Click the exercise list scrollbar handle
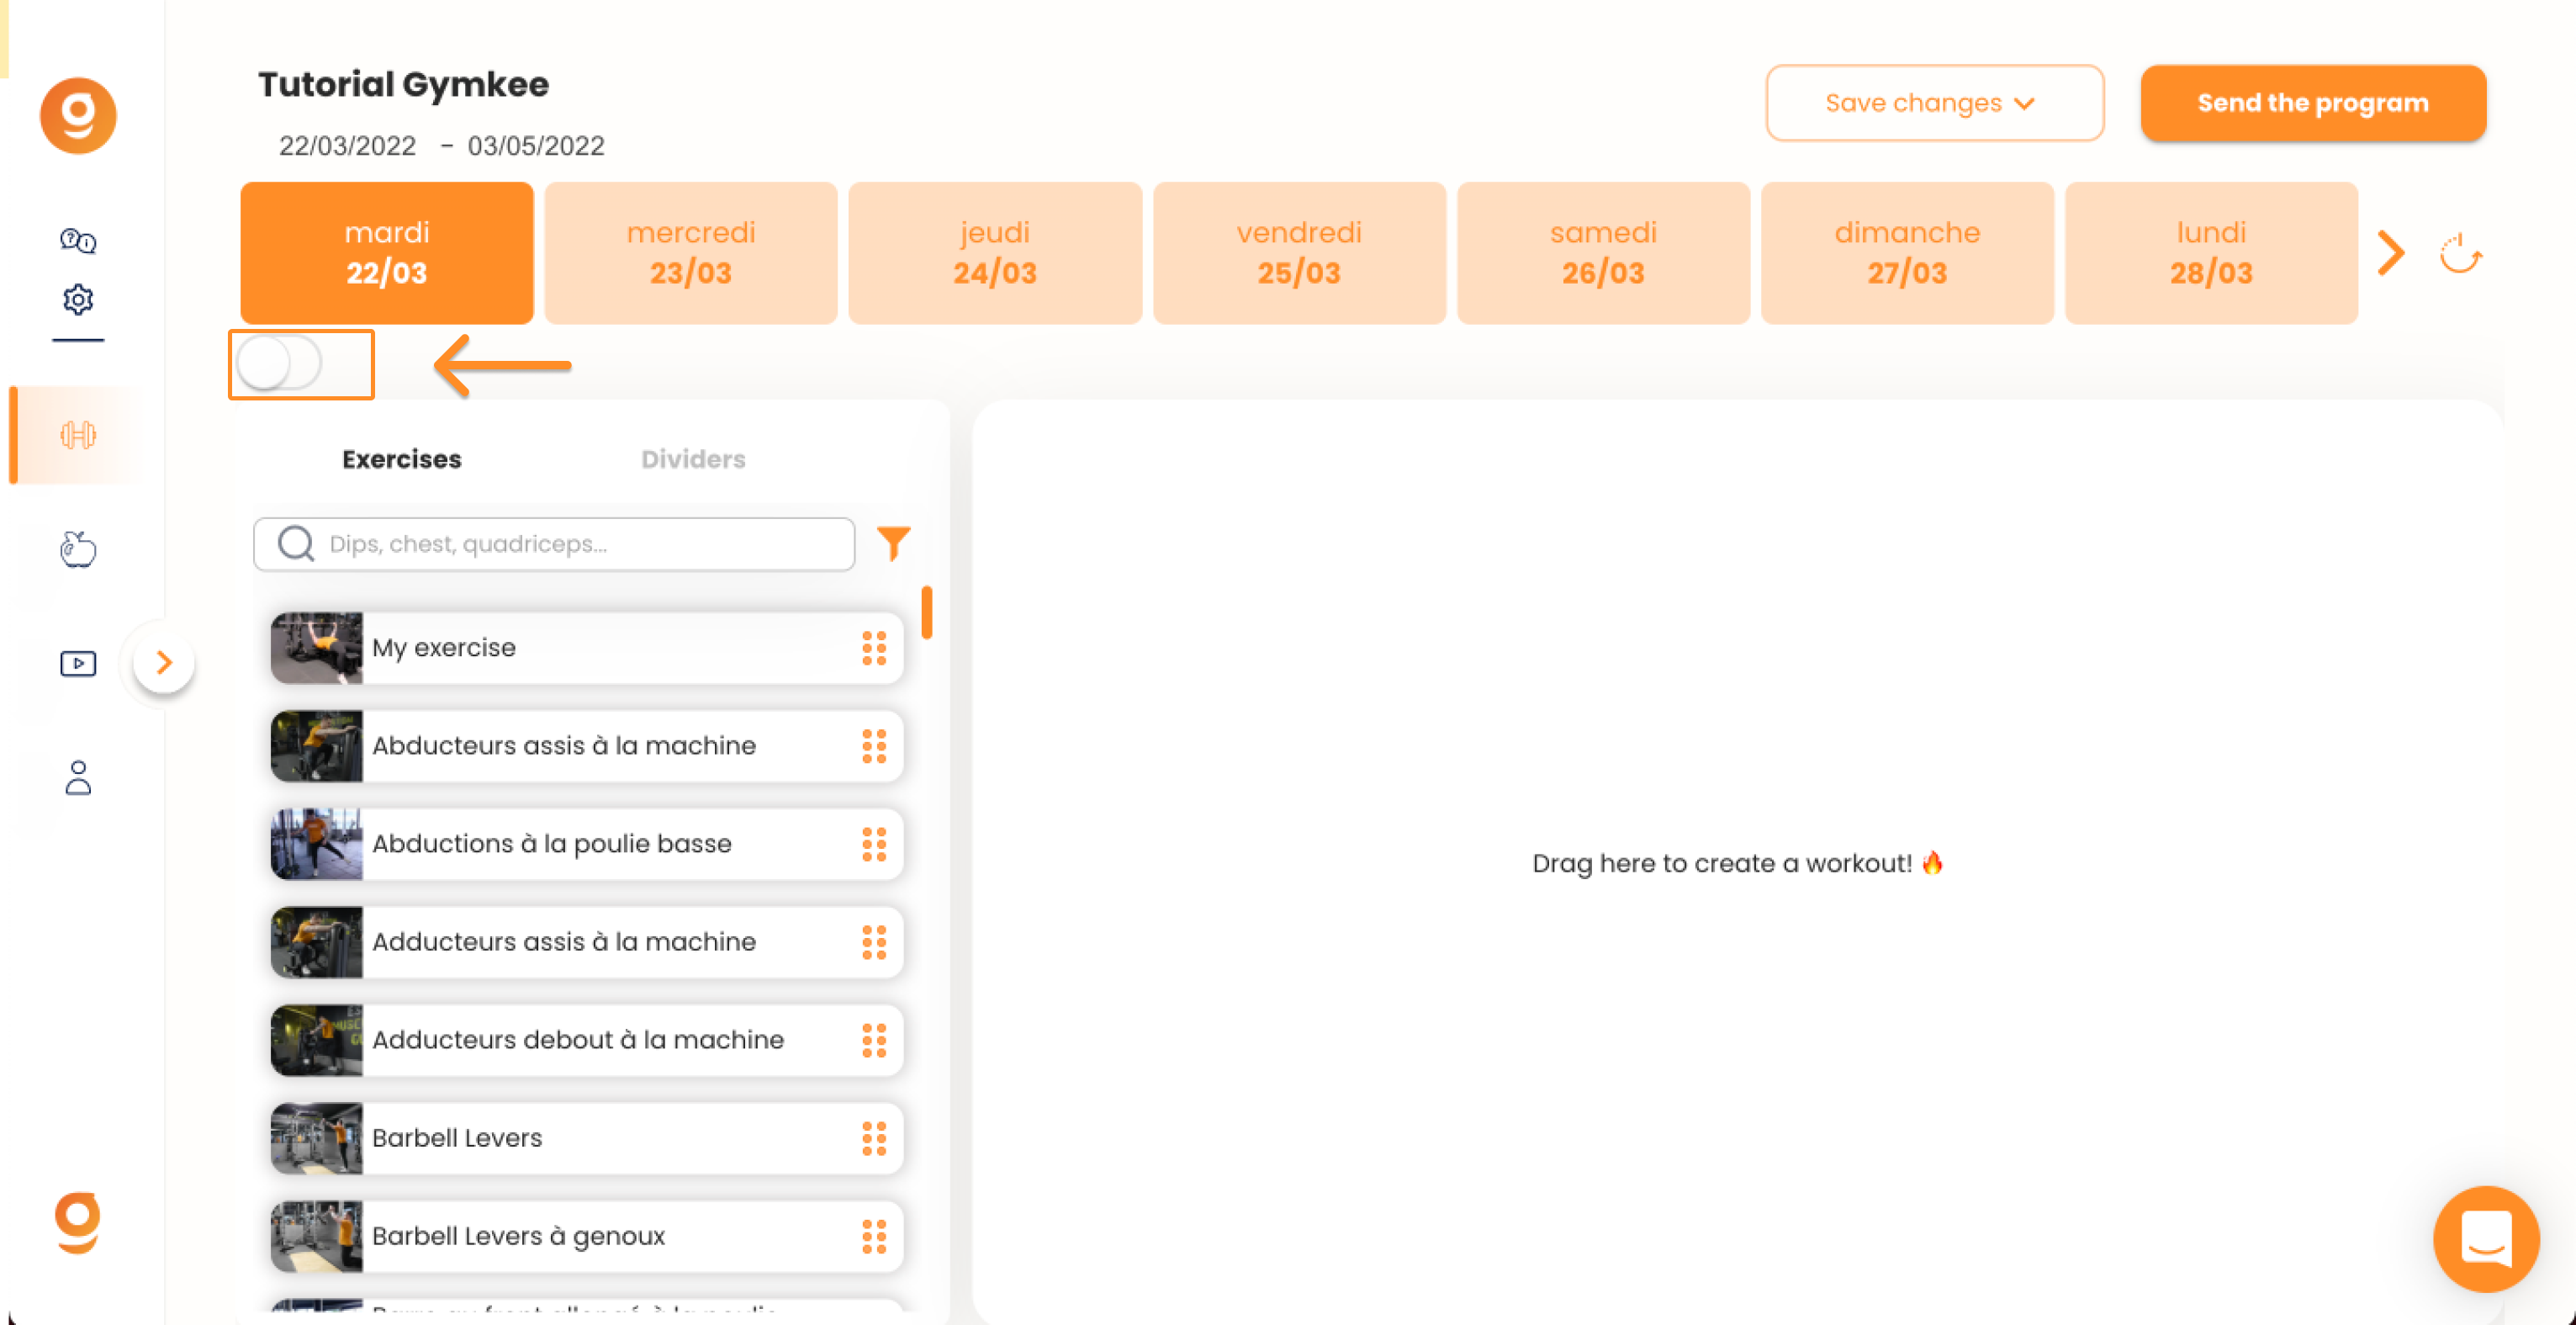The width and height of the screenshot is (2576, 1325). [927, 612]
